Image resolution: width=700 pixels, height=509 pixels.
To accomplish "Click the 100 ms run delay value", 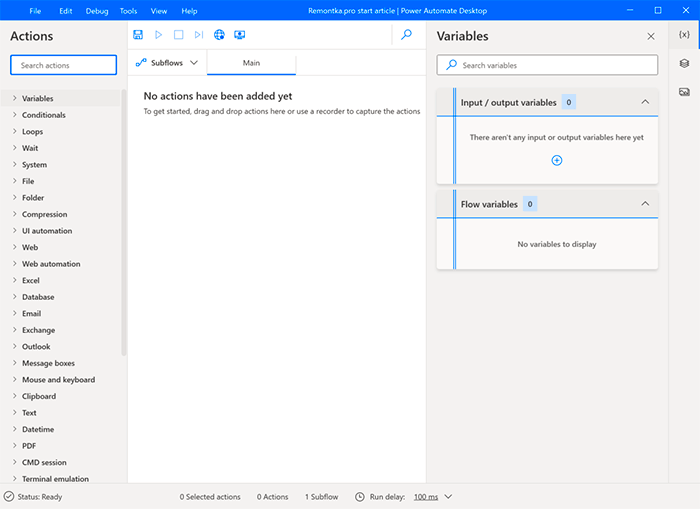I will (x=426, y=496).
